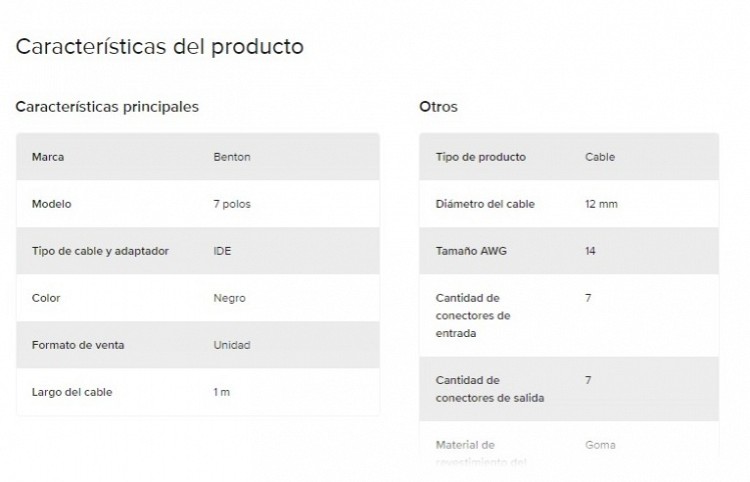The image size is (750, 482).
Task: Expand the faded 'Material de revestimiento' row
Action: tap(569, 452)
